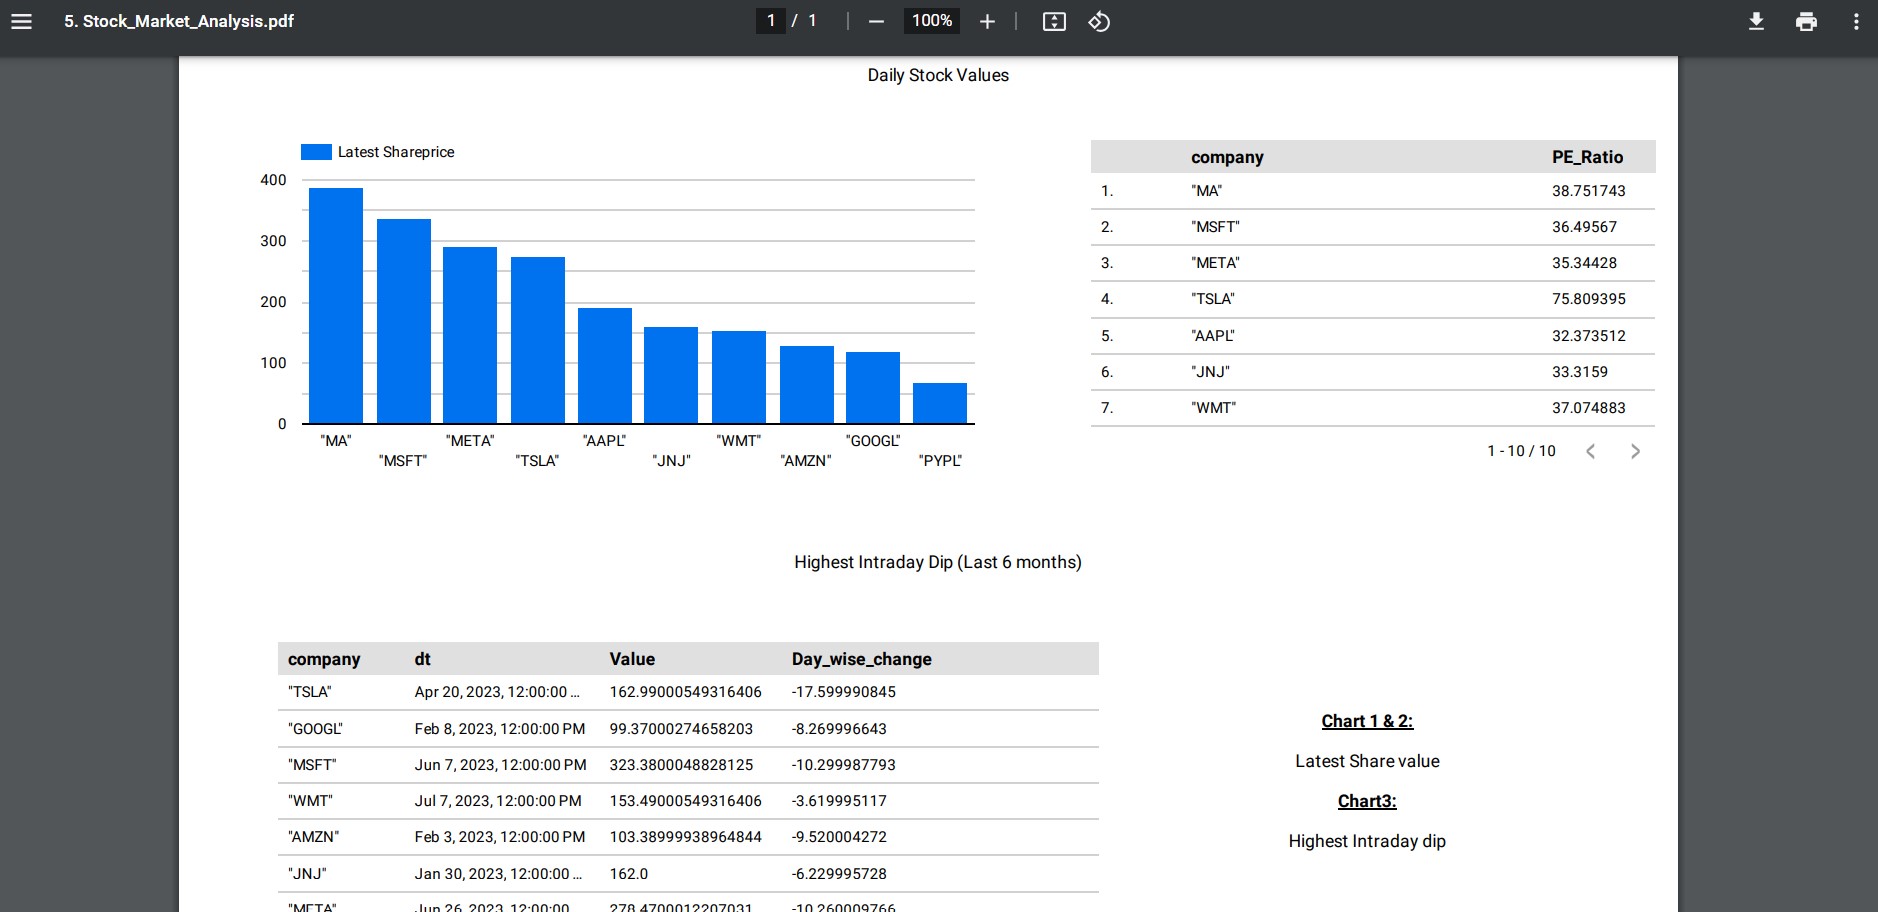Click the date Jul 7, 2023, 12:00:00 PM
The width and height of the screenshot is (1878, 912).
[498, 801]
